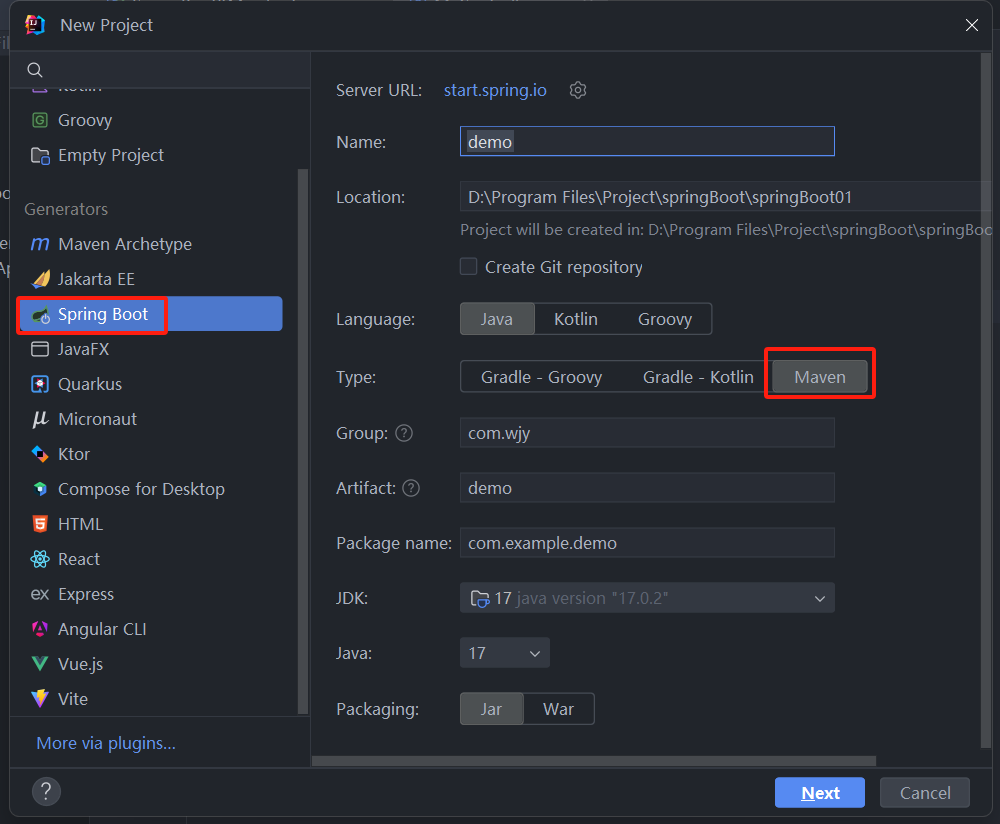The width and height of the screenshot is (1000, 824).
Task: Enable Create Git repository checkbox
Action: click(469, 267)
